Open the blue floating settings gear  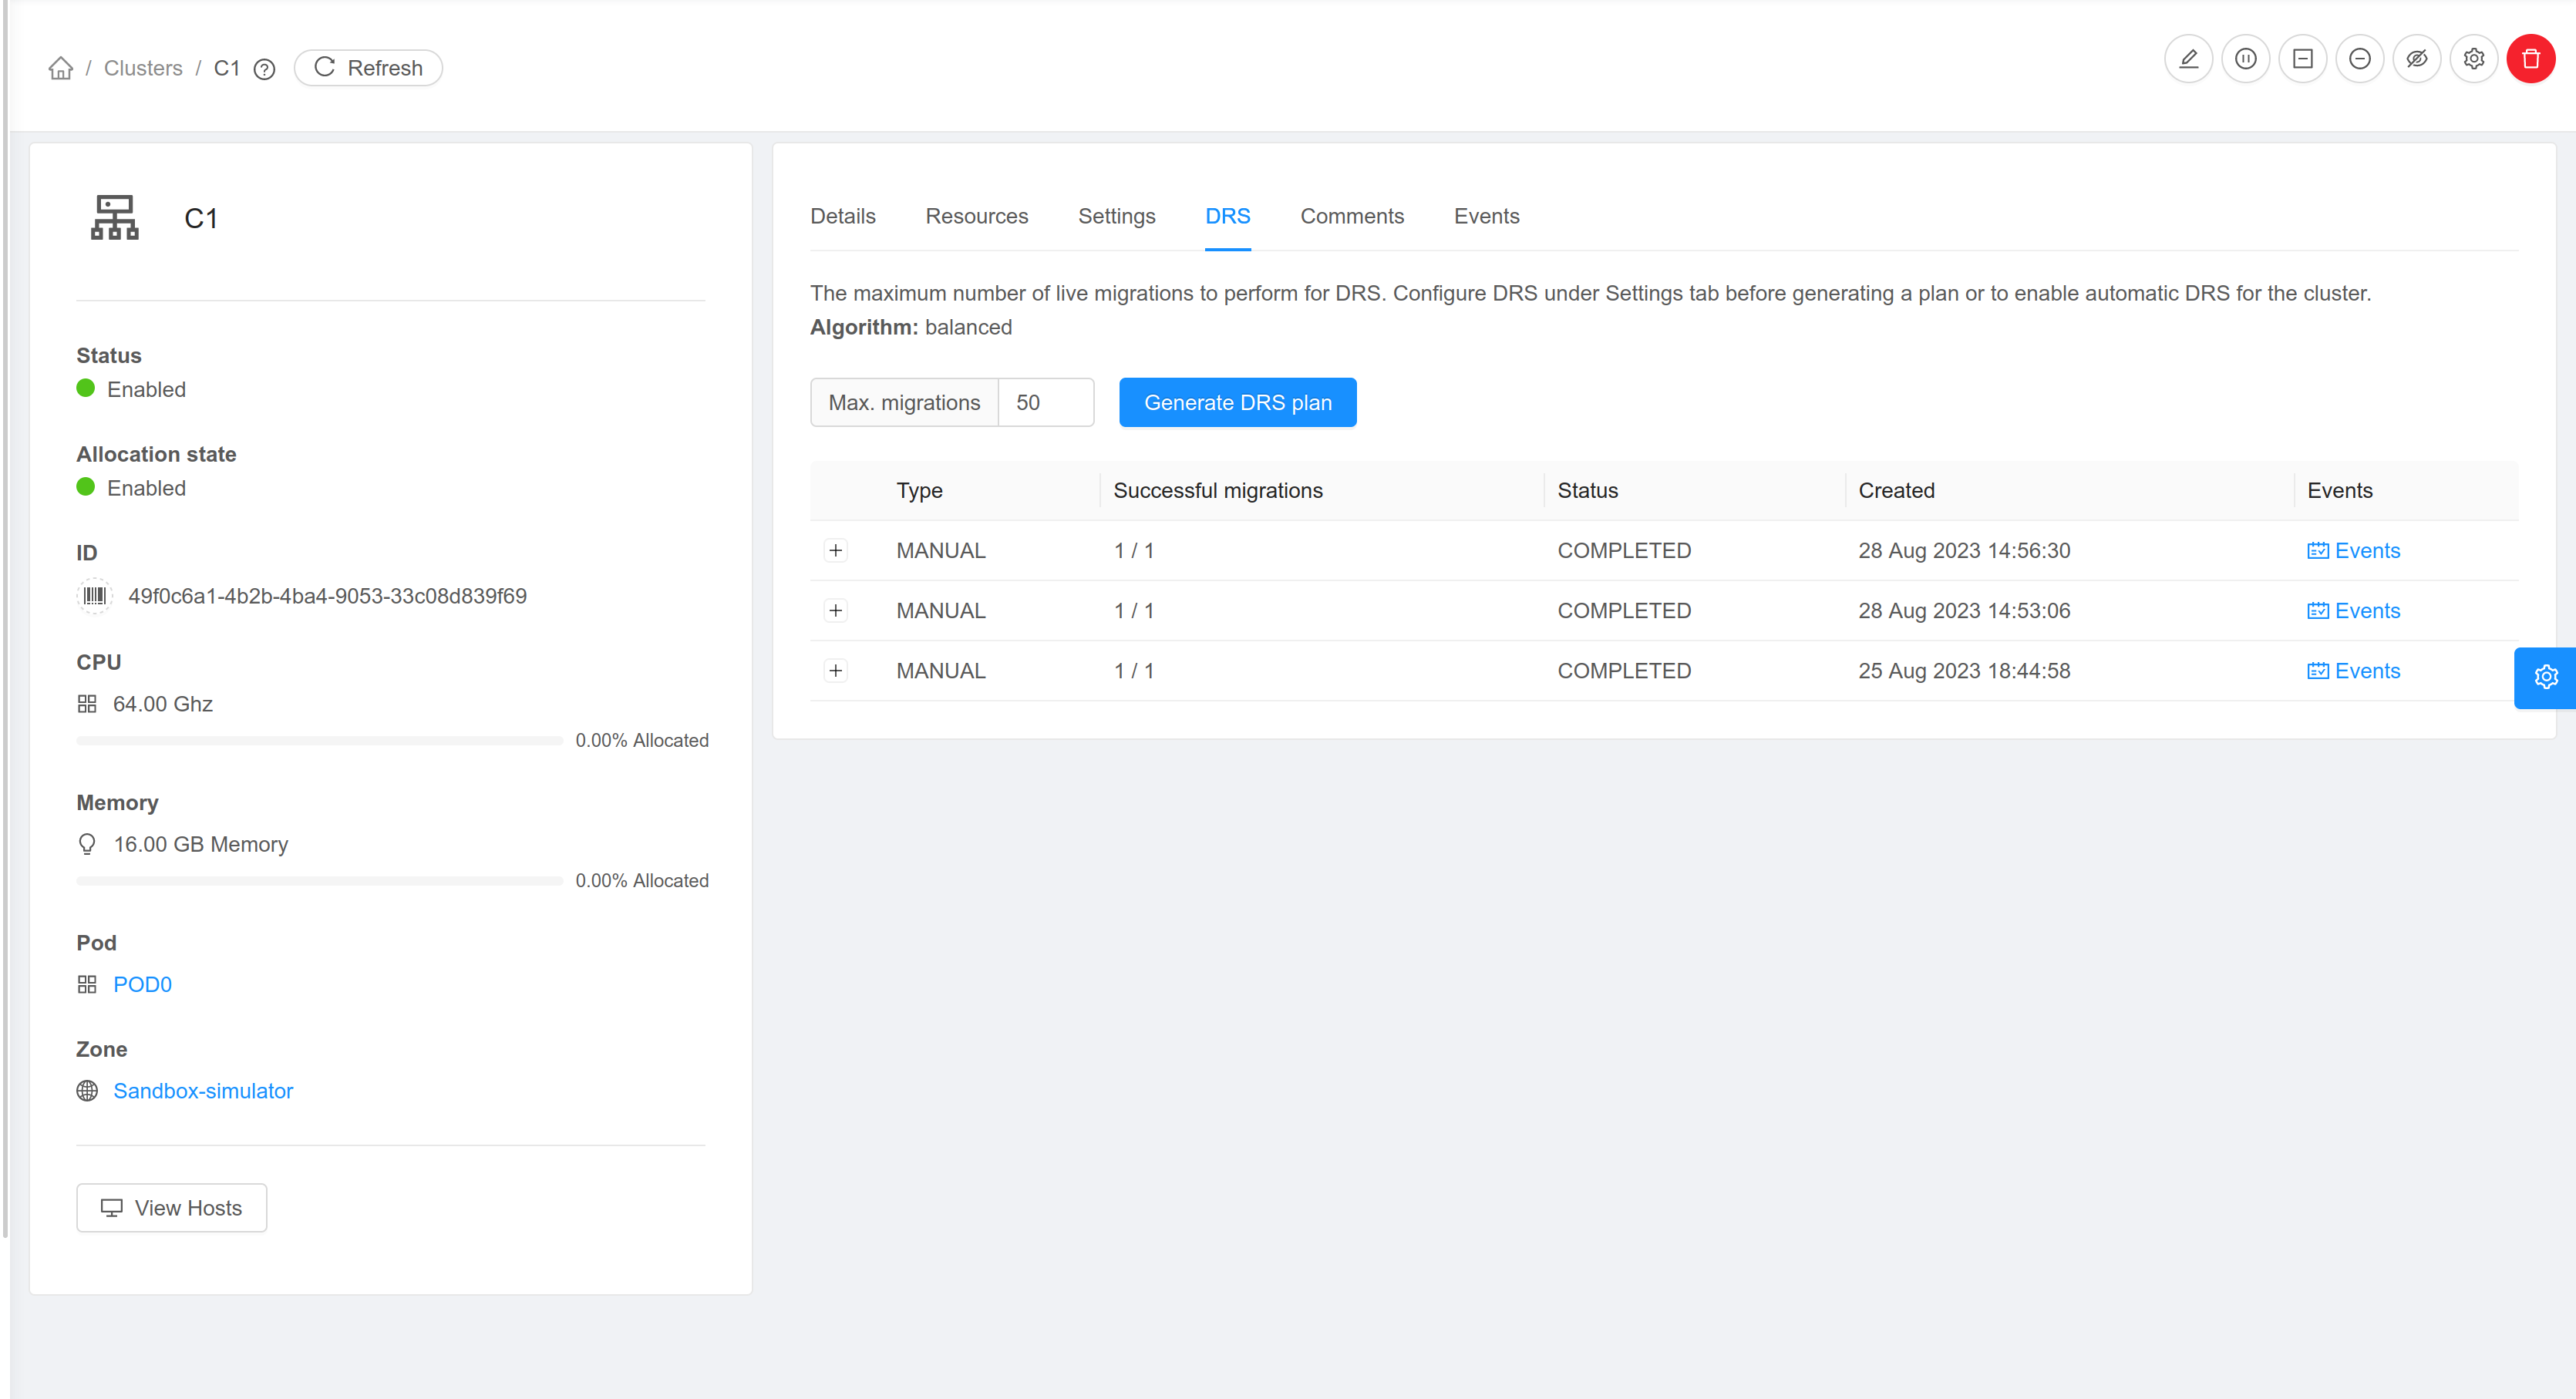(2546, 677)
